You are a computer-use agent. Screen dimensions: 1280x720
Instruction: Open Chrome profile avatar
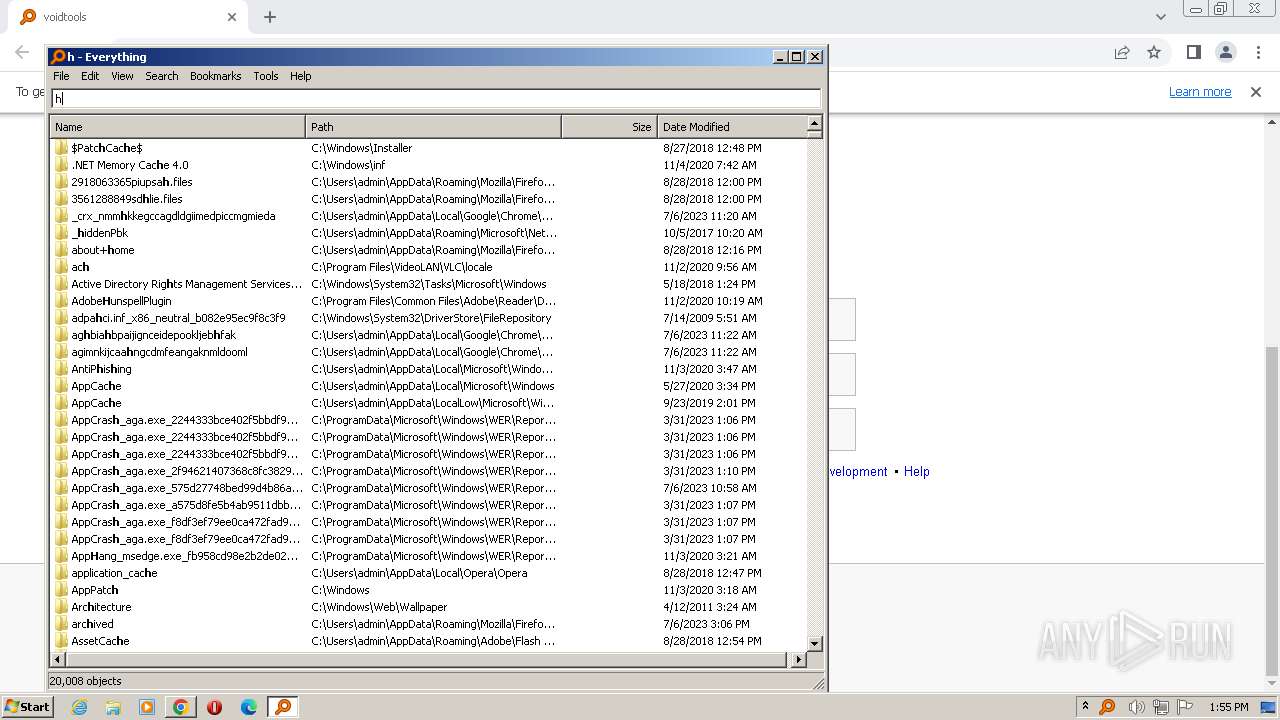point(1225,53)
